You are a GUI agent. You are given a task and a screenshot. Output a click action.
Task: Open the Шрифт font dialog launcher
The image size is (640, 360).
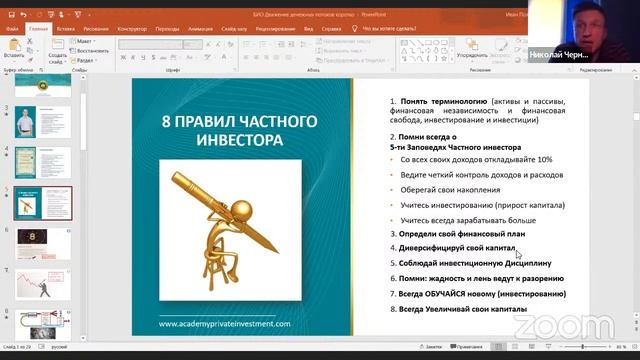(235, 70)
